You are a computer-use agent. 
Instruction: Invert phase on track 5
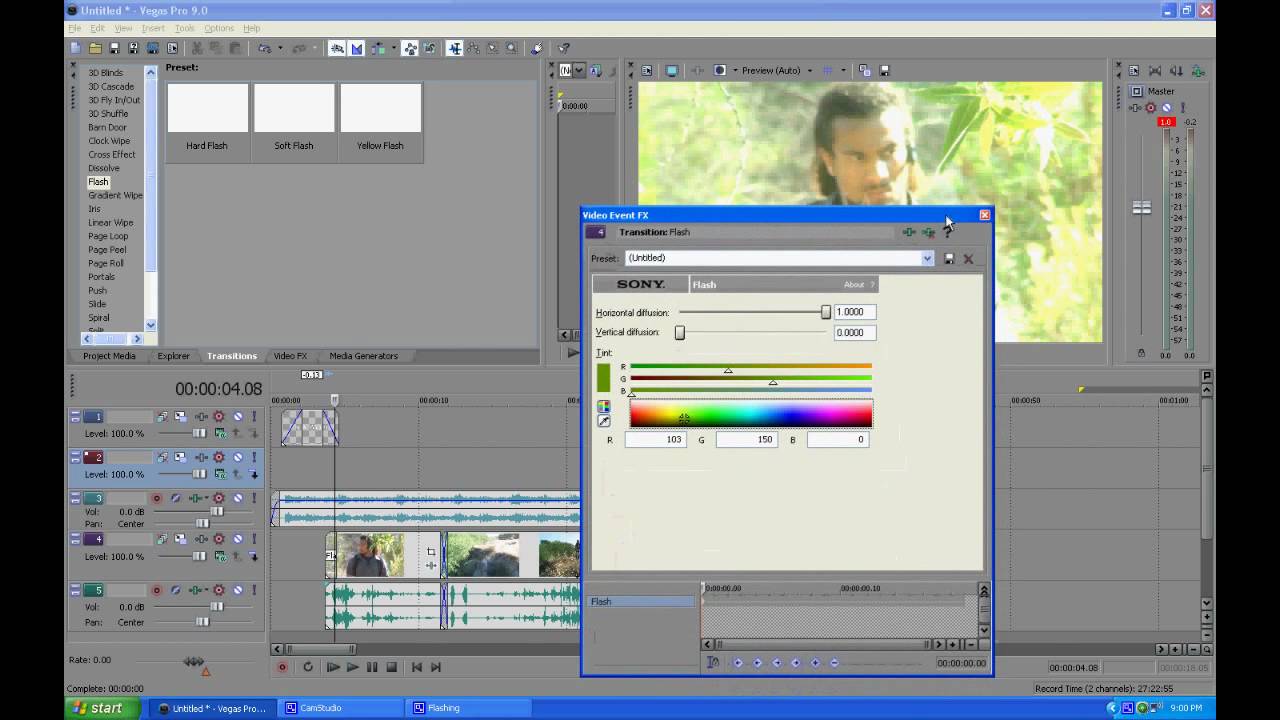[x=175, y=590]
